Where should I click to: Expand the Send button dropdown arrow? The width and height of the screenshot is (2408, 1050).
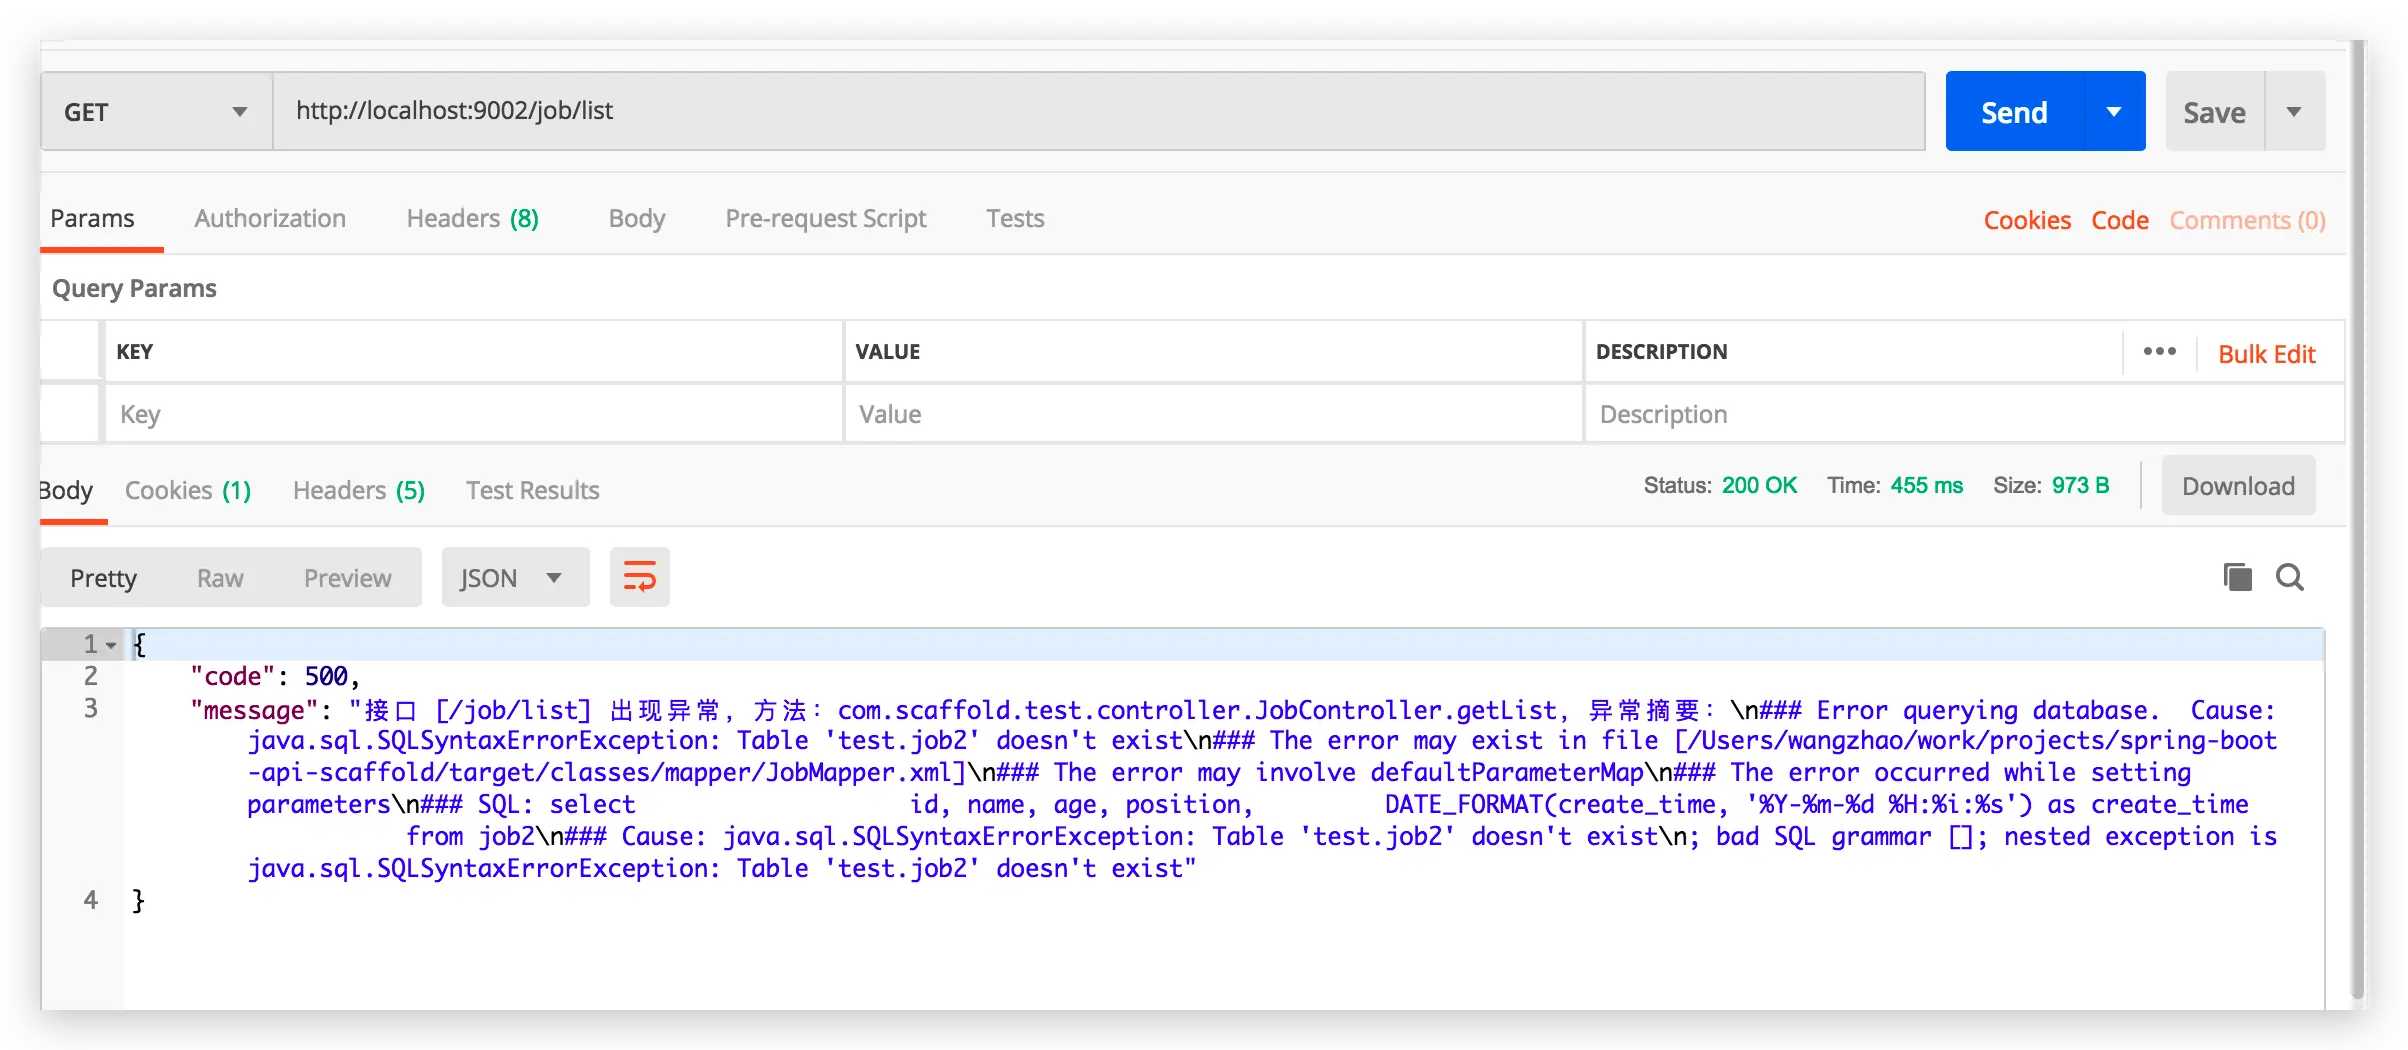click(2114, 112)
